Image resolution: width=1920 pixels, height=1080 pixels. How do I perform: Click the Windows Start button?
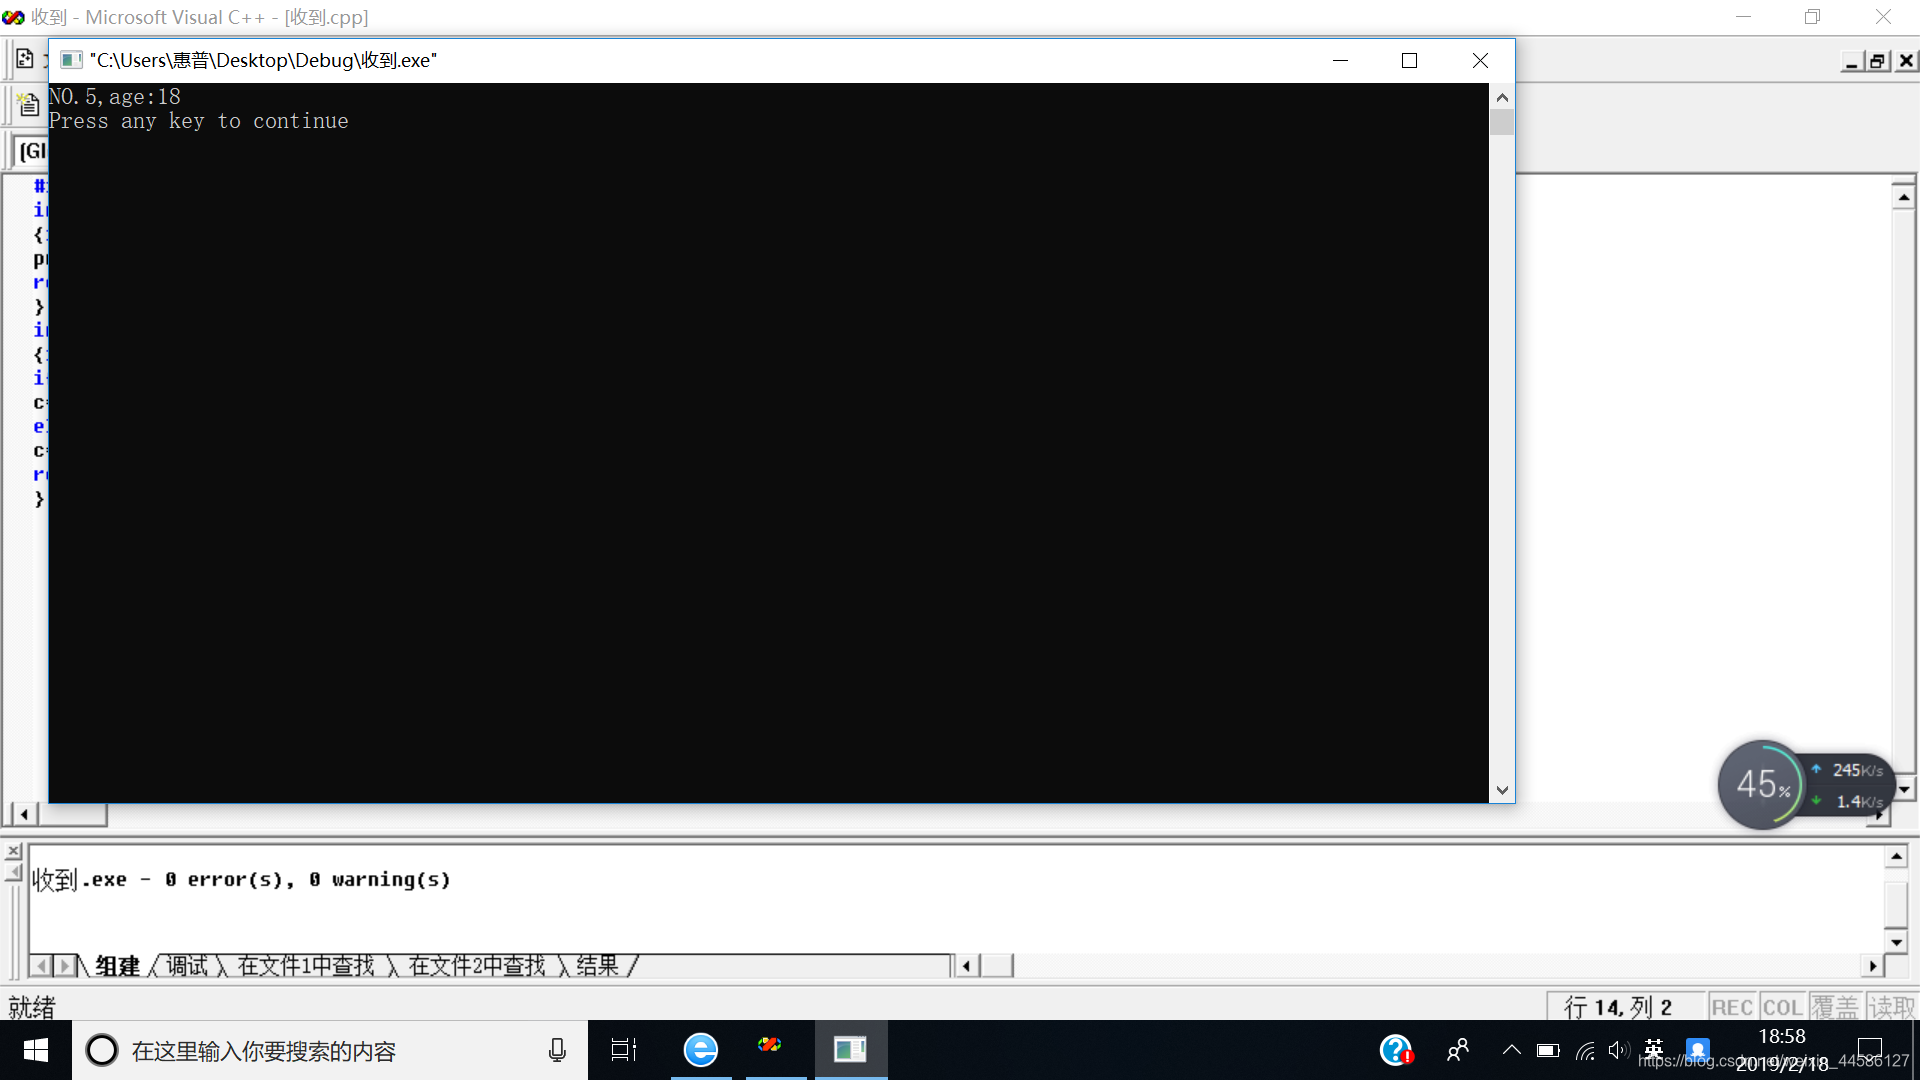(36, 1050)
